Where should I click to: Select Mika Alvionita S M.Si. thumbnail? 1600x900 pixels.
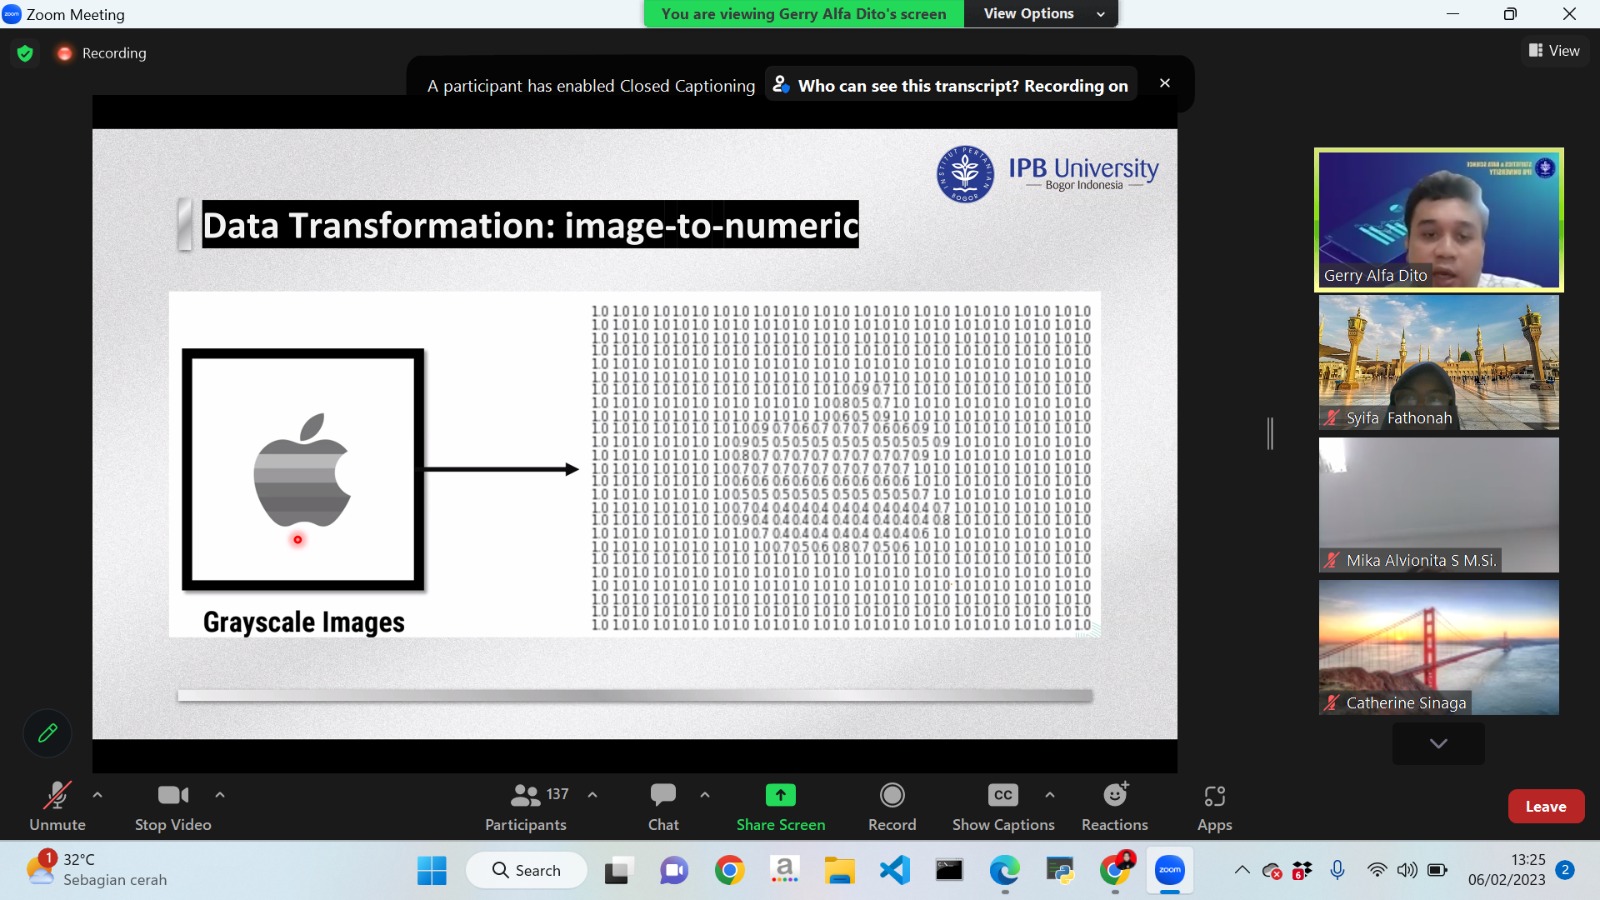click(1439, 505)
